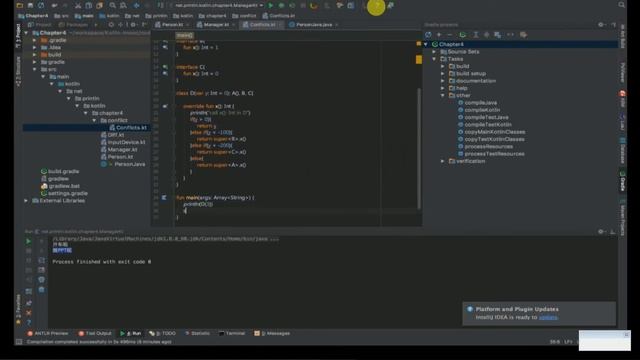Clear console output with the trash icon

coord(41,289)
